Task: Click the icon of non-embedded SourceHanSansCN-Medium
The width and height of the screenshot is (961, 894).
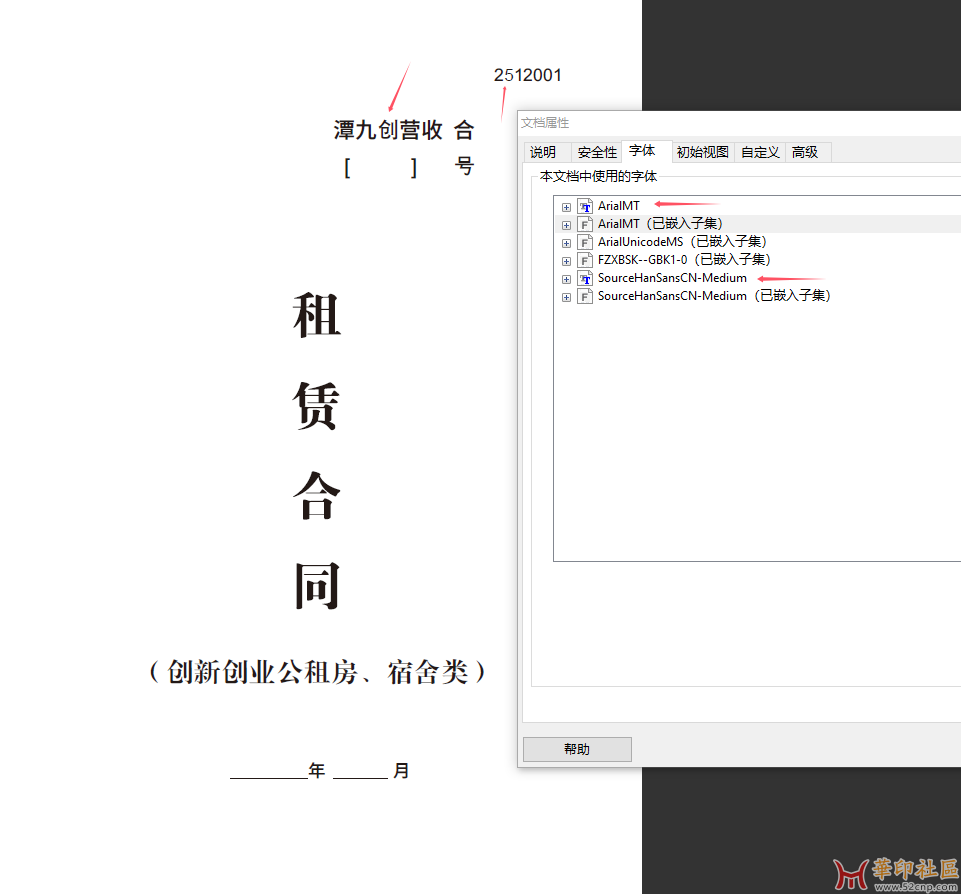Action: click(585, 278)
